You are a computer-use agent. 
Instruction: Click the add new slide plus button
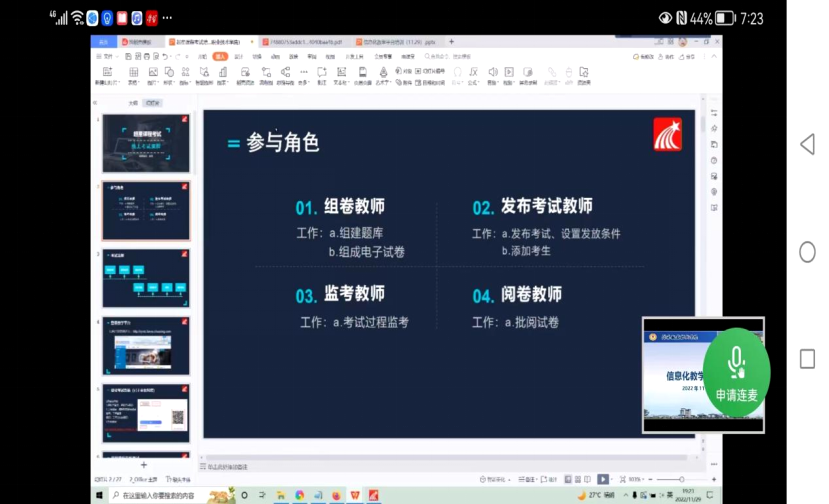point(143,465)
